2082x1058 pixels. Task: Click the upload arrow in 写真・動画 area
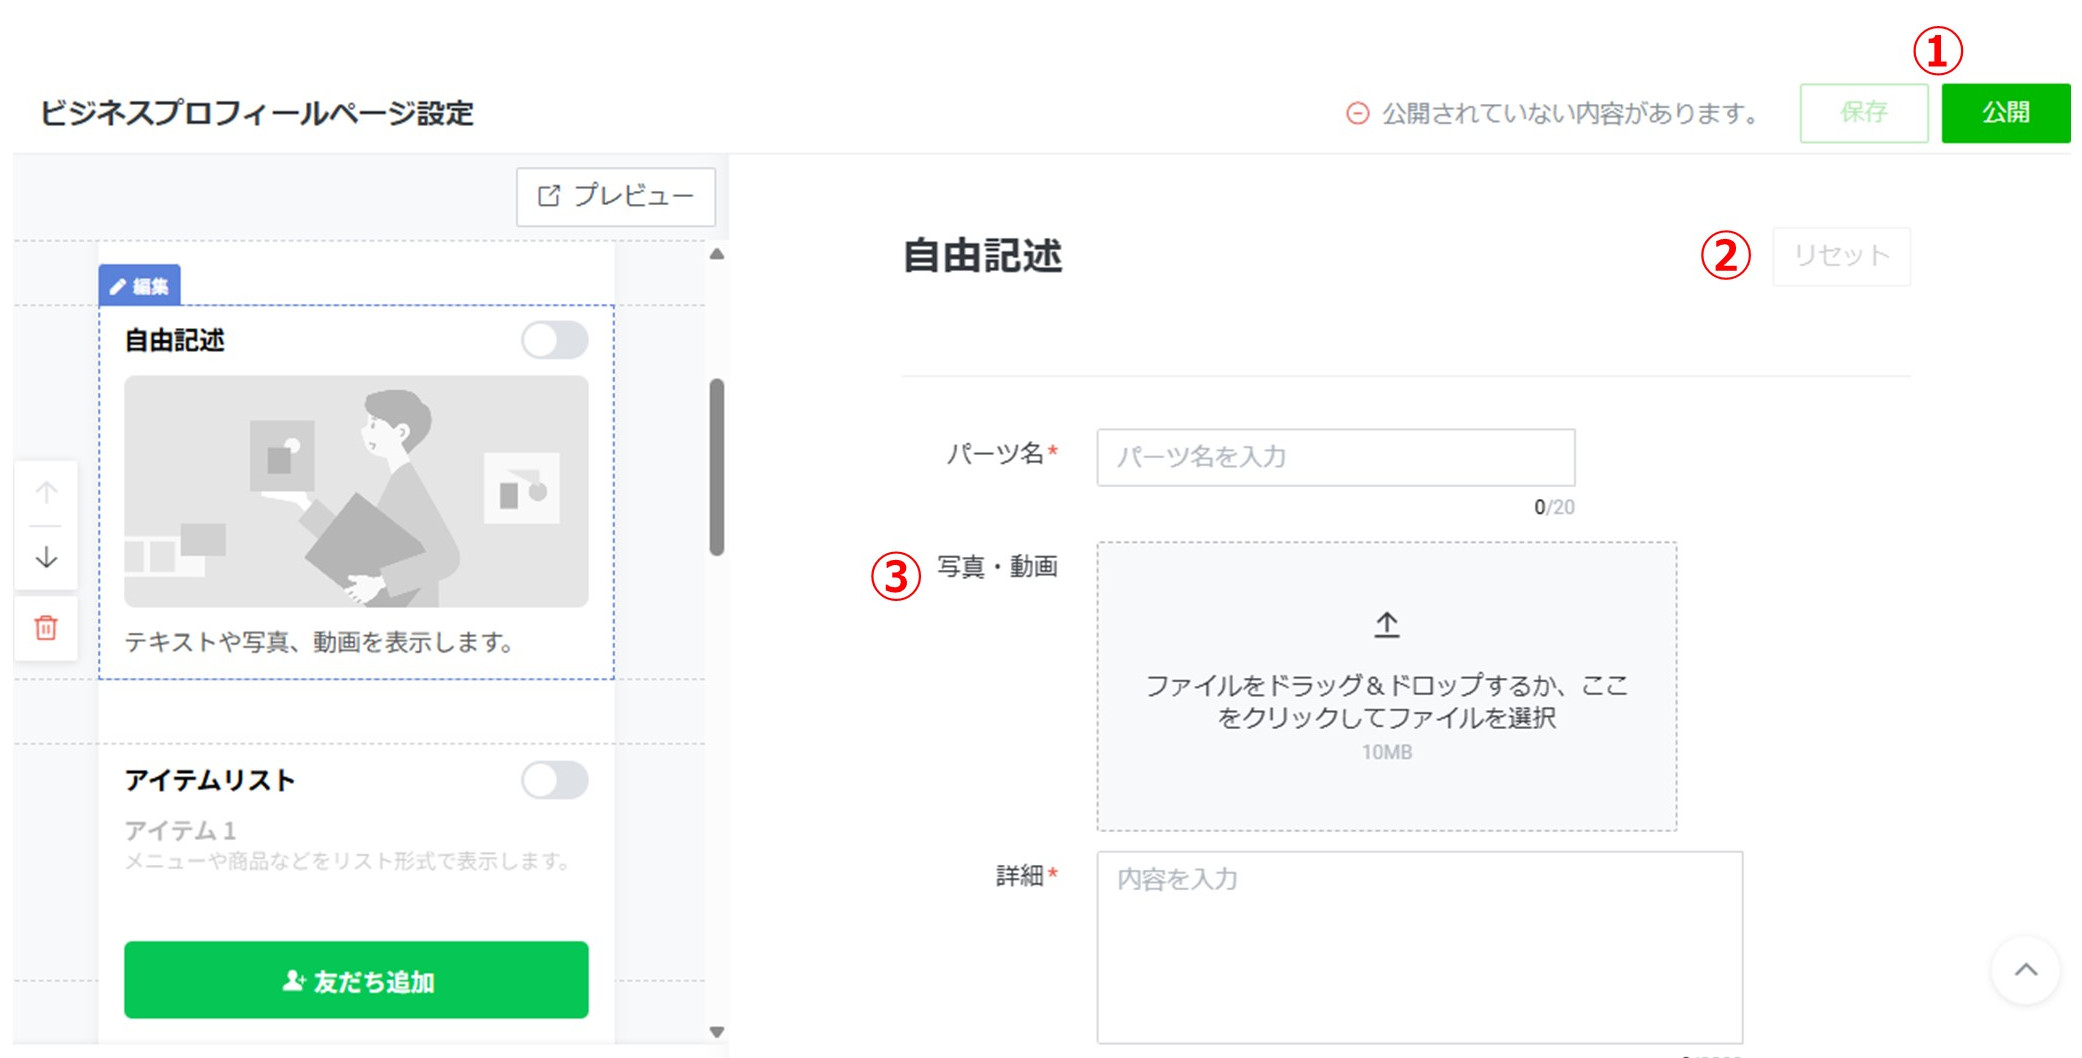(1388, 622)
